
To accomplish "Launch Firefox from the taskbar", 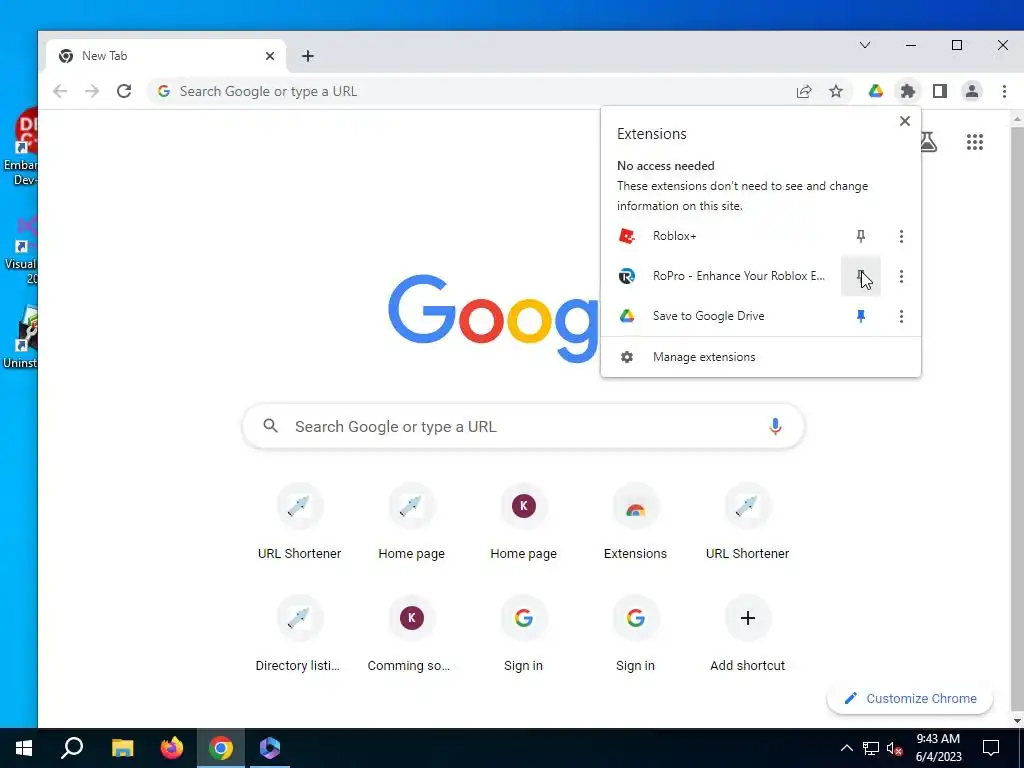I will click(172, 748).
